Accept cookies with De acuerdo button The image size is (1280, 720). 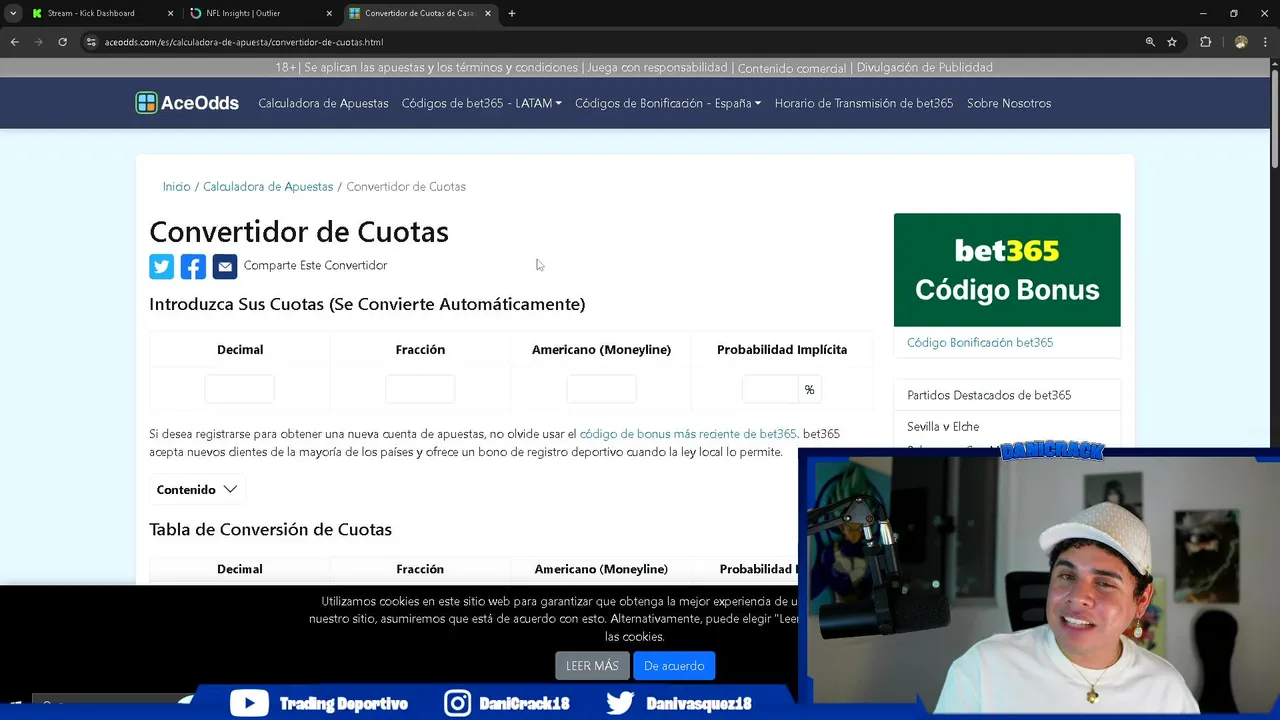click(x=674, y=666)
